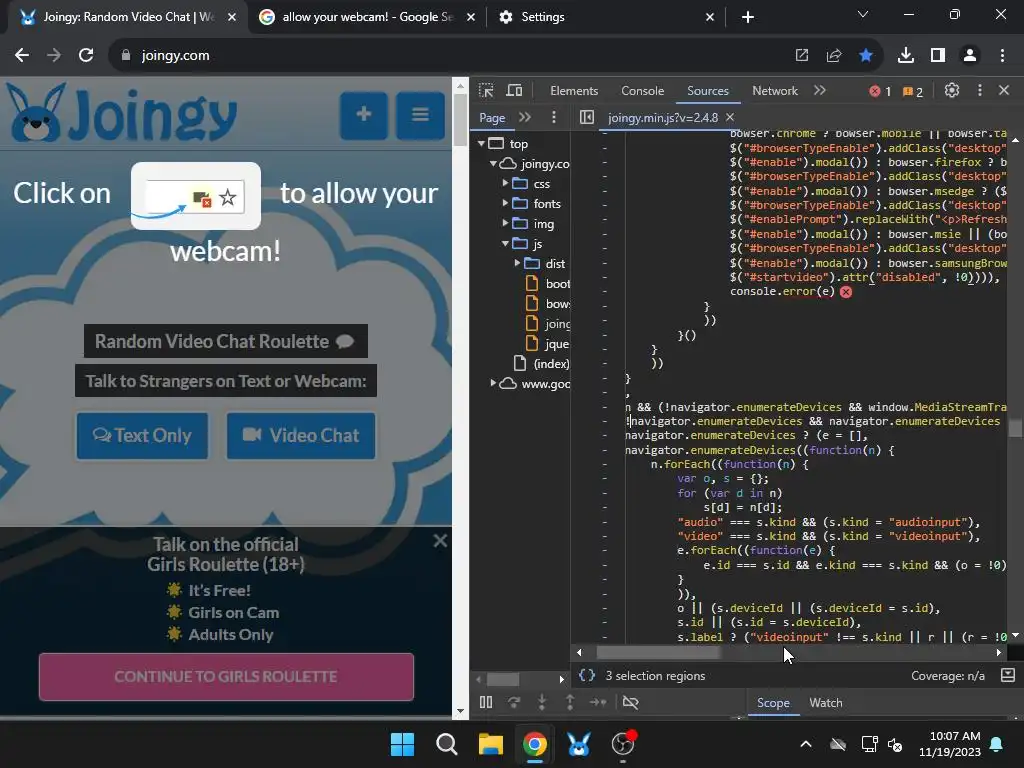1024x768 pixels.
Task: Pause script execution in the debugger
Action: coord(486,703)
